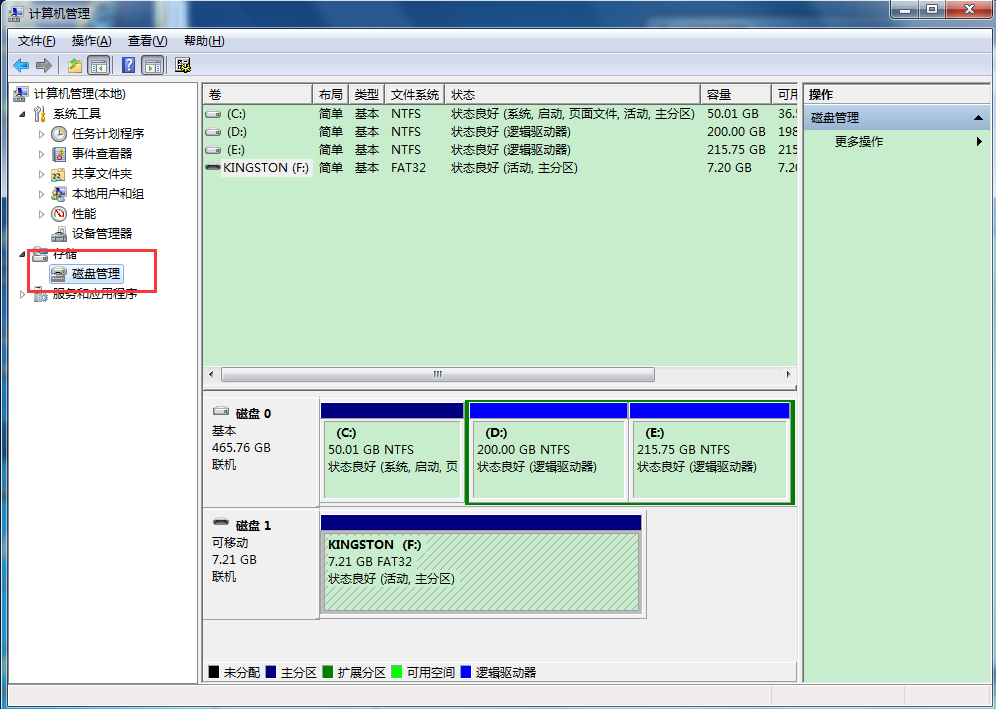996x709 pixels.
Task: Sort by the 容量 column header
Action: 736,95
